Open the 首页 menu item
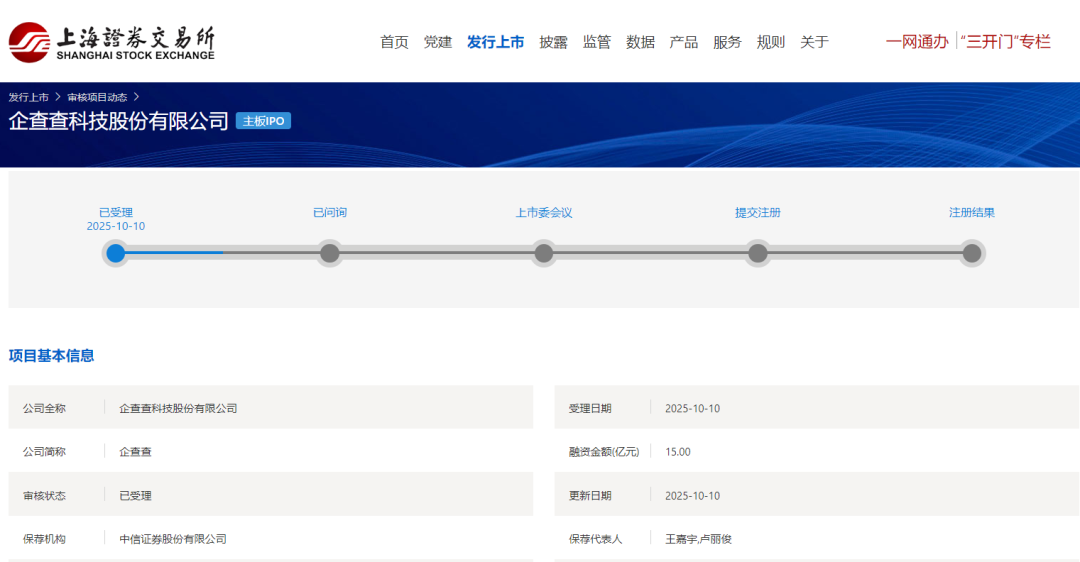 [394, 42]
